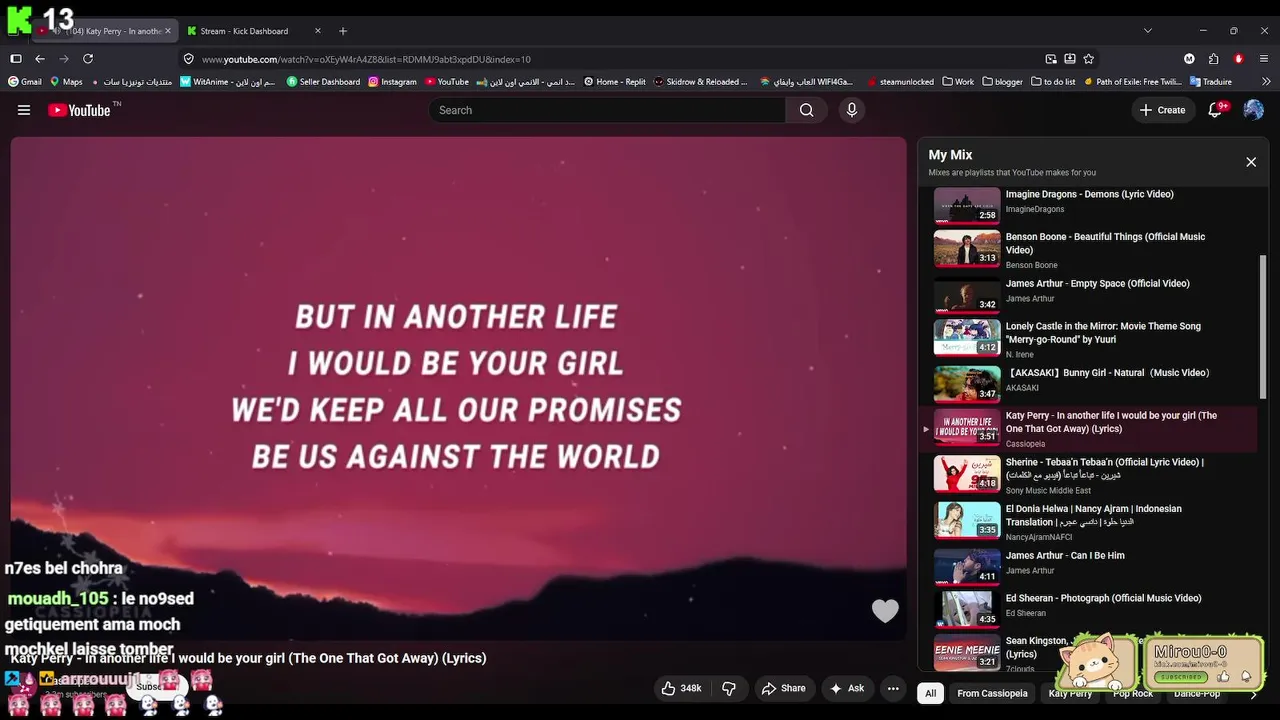The width and height of the screenshot is (1280, 720).
Task: Open the blogger bookmarks folder
Action: [x=1003, y=82]
